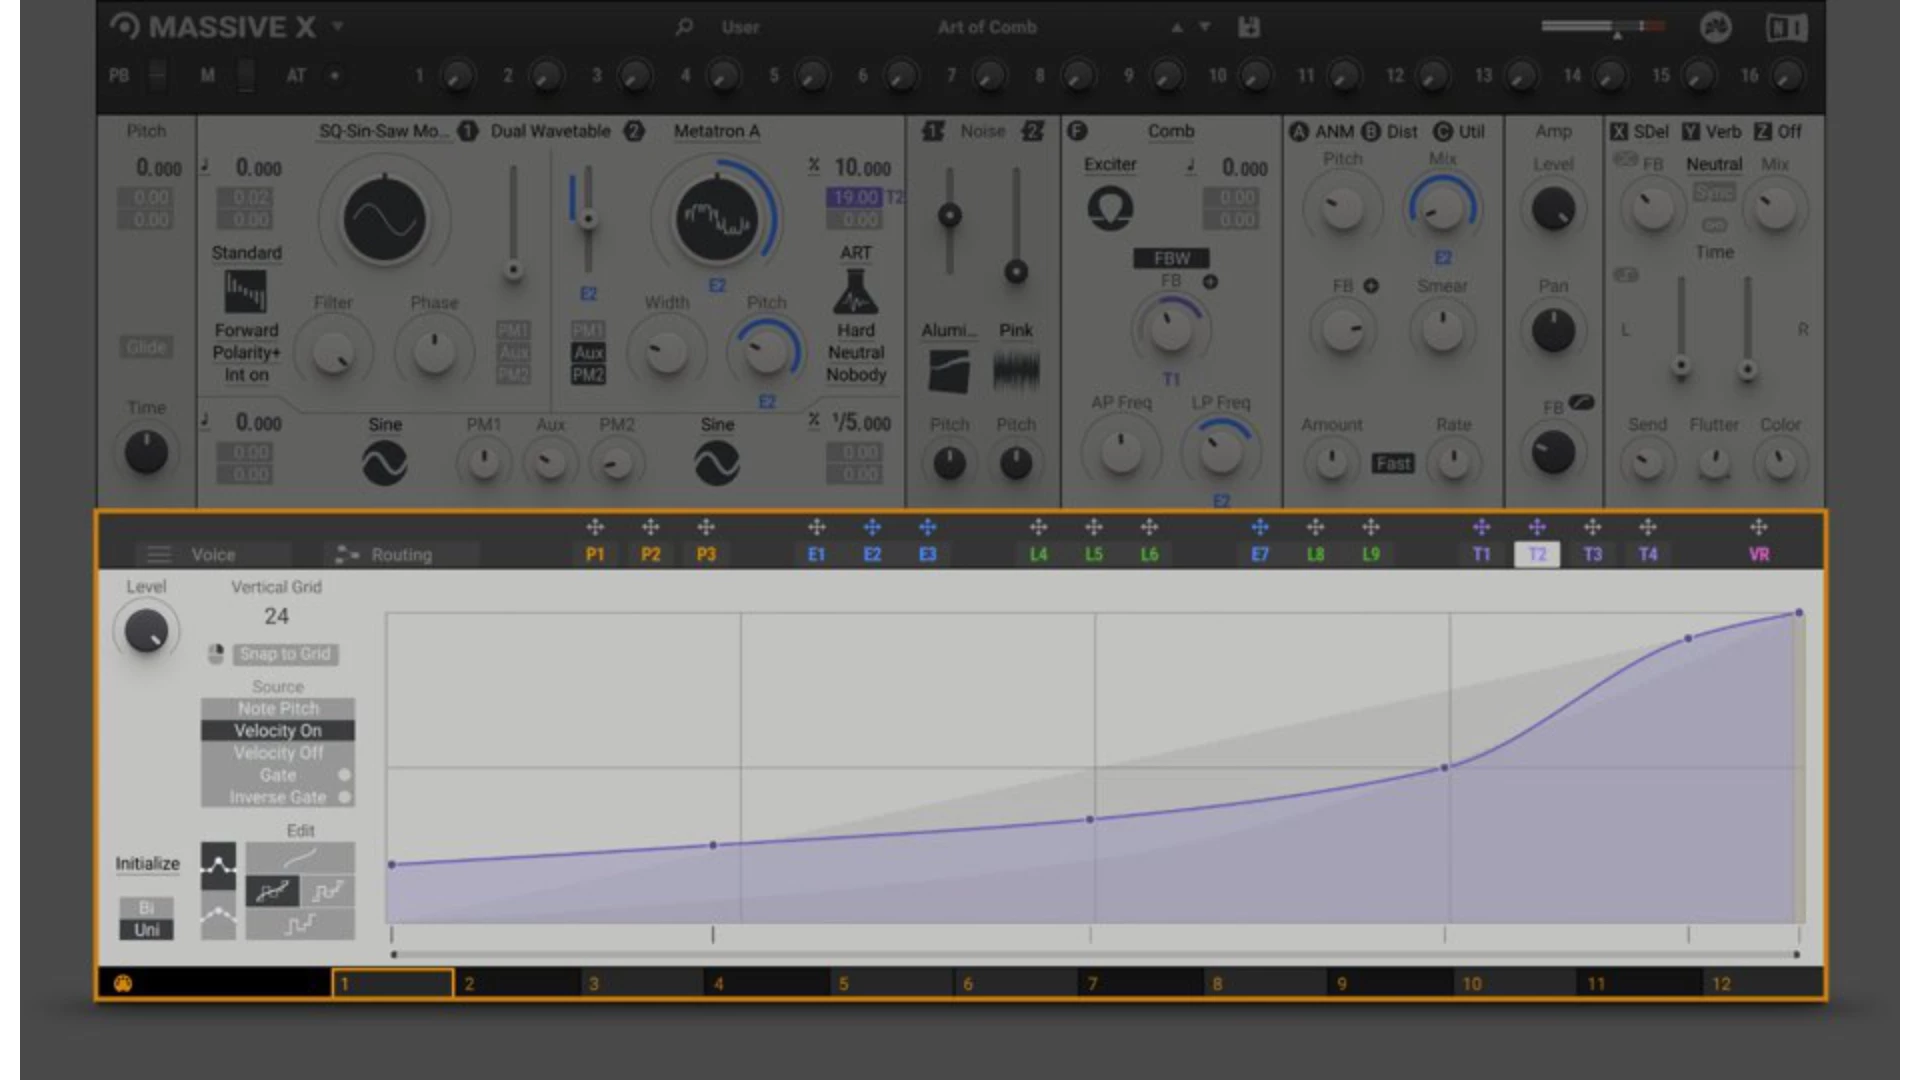Open the SQ-Sin-Saw Mo.. wavetable dropdown
The image size is (1920, 1080).
[x=384, y=131]
